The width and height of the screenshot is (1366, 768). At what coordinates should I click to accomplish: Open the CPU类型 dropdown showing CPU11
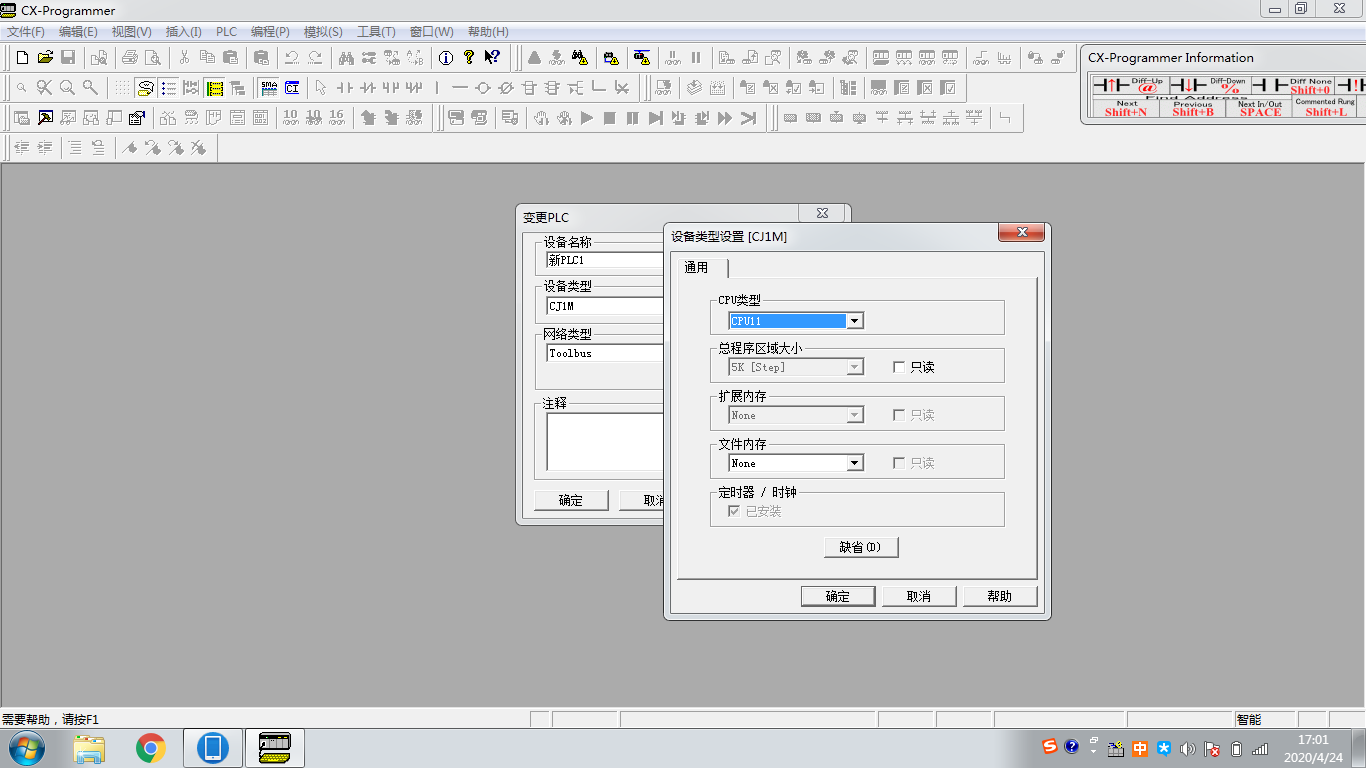click(856, 320)
